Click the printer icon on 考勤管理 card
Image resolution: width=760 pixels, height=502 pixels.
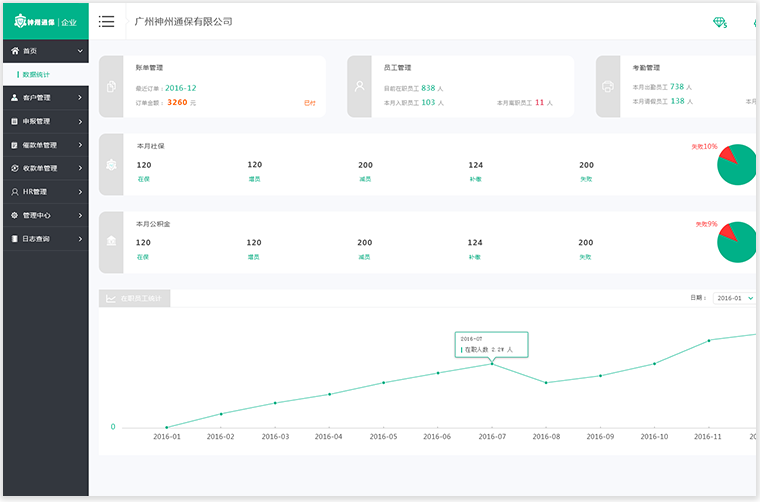[608, 86]
